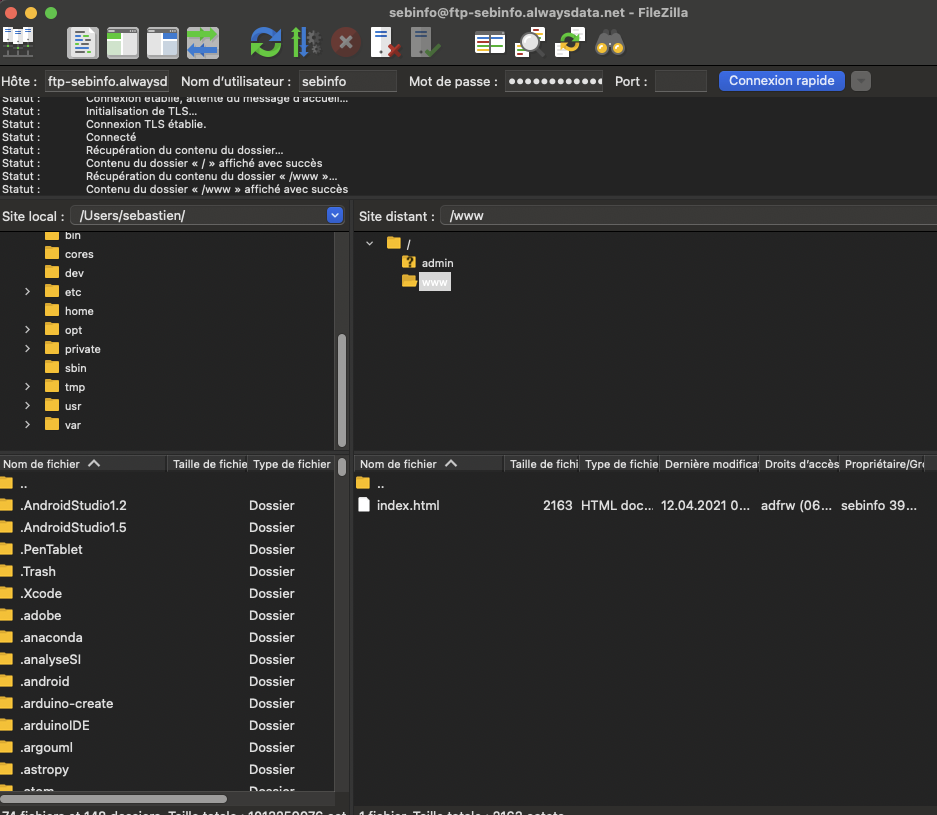Disconnect from the current server
The height and width of the screenshot is (815, 937).
pyautogui.click(x=385, y=42)
